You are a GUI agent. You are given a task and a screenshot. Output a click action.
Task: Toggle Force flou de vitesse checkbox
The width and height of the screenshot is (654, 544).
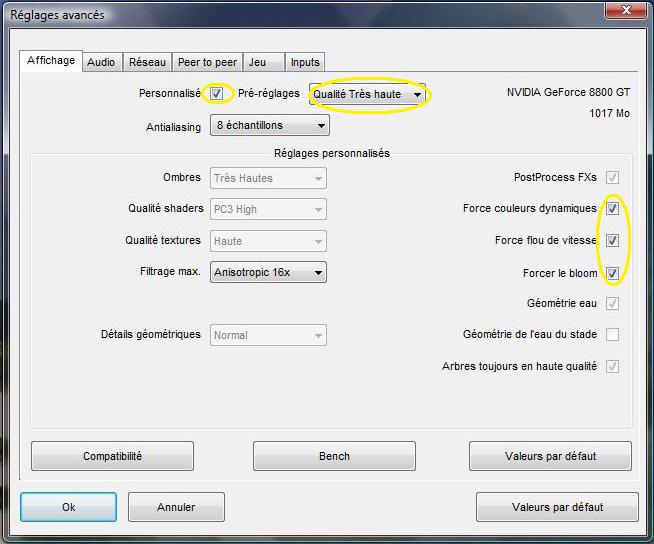[x=612, y=240]
